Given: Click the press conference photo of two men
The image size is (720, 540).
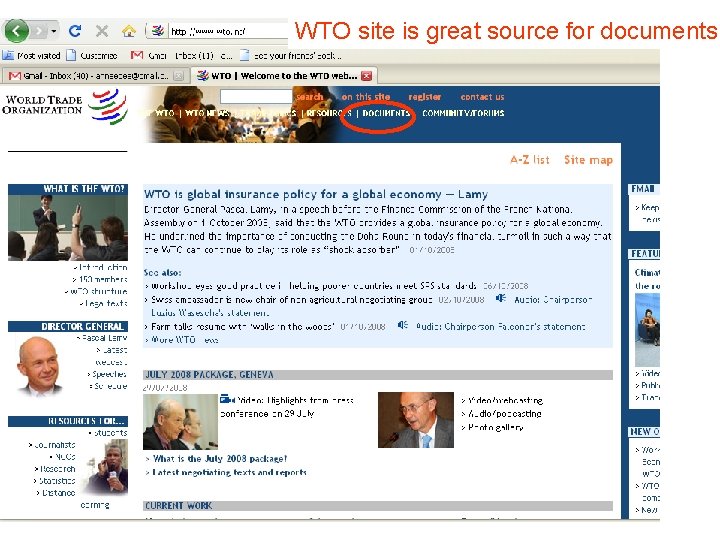Looking at the screenshot, I should [180, 422].
